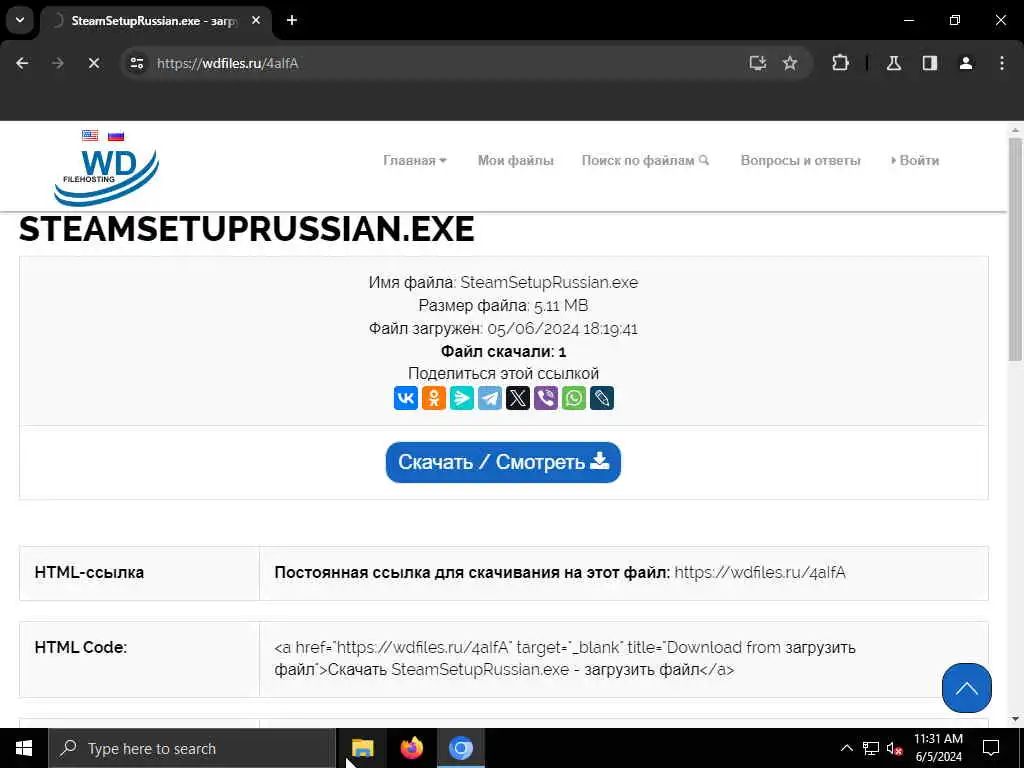Open a new browser tab

pyautogui.click(x=292, y=20)
